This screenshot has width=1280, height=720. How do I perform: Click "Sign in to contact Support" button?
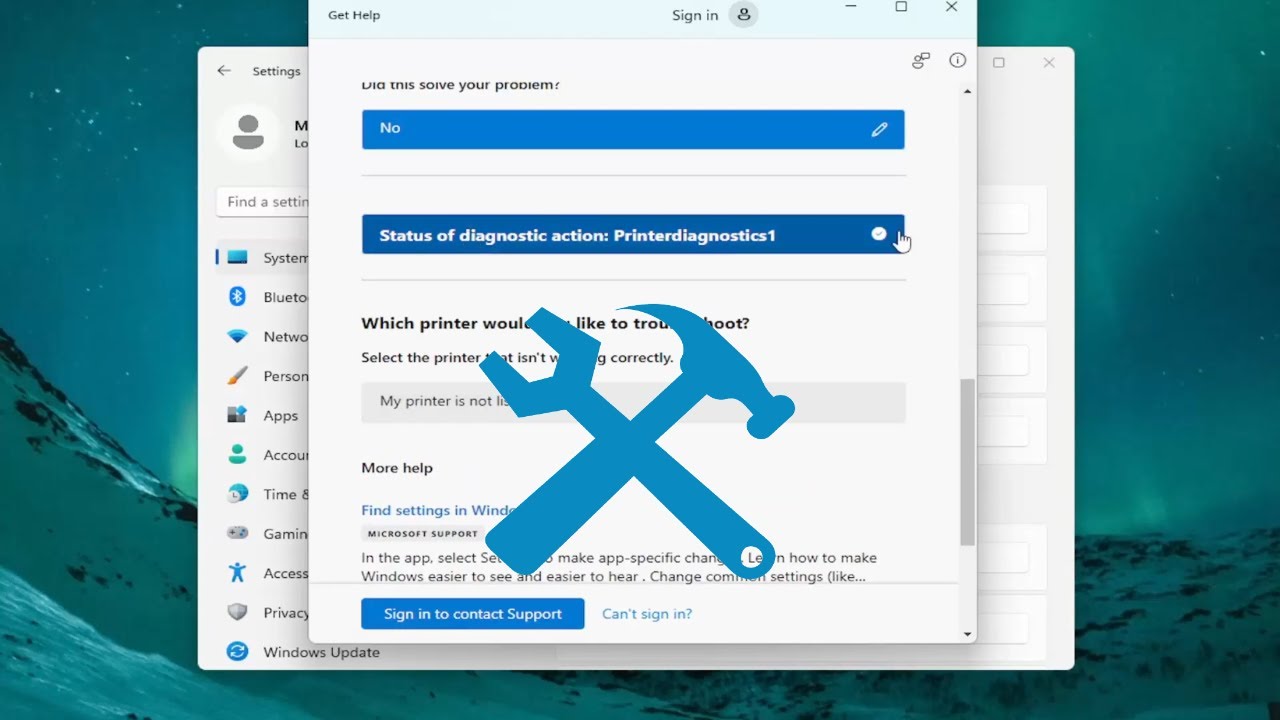473,614
